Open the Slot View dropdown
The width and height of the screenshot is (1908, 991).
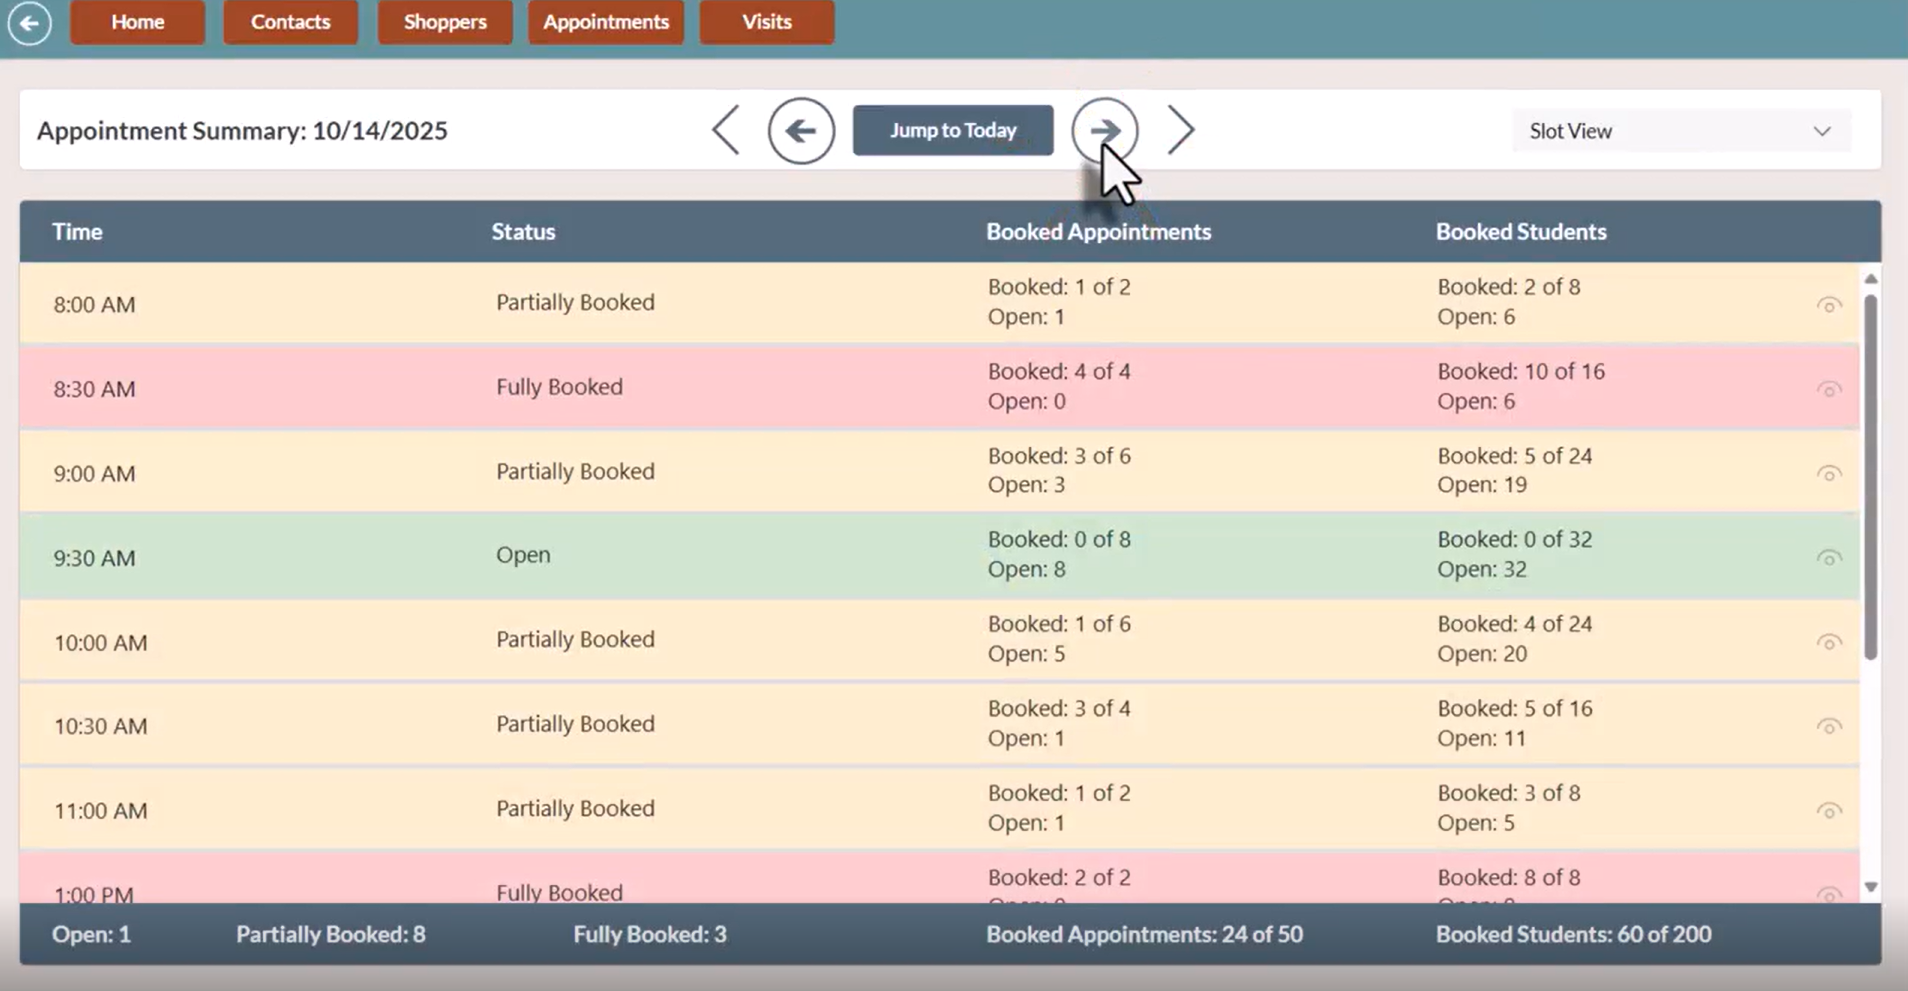[1681, 131]
